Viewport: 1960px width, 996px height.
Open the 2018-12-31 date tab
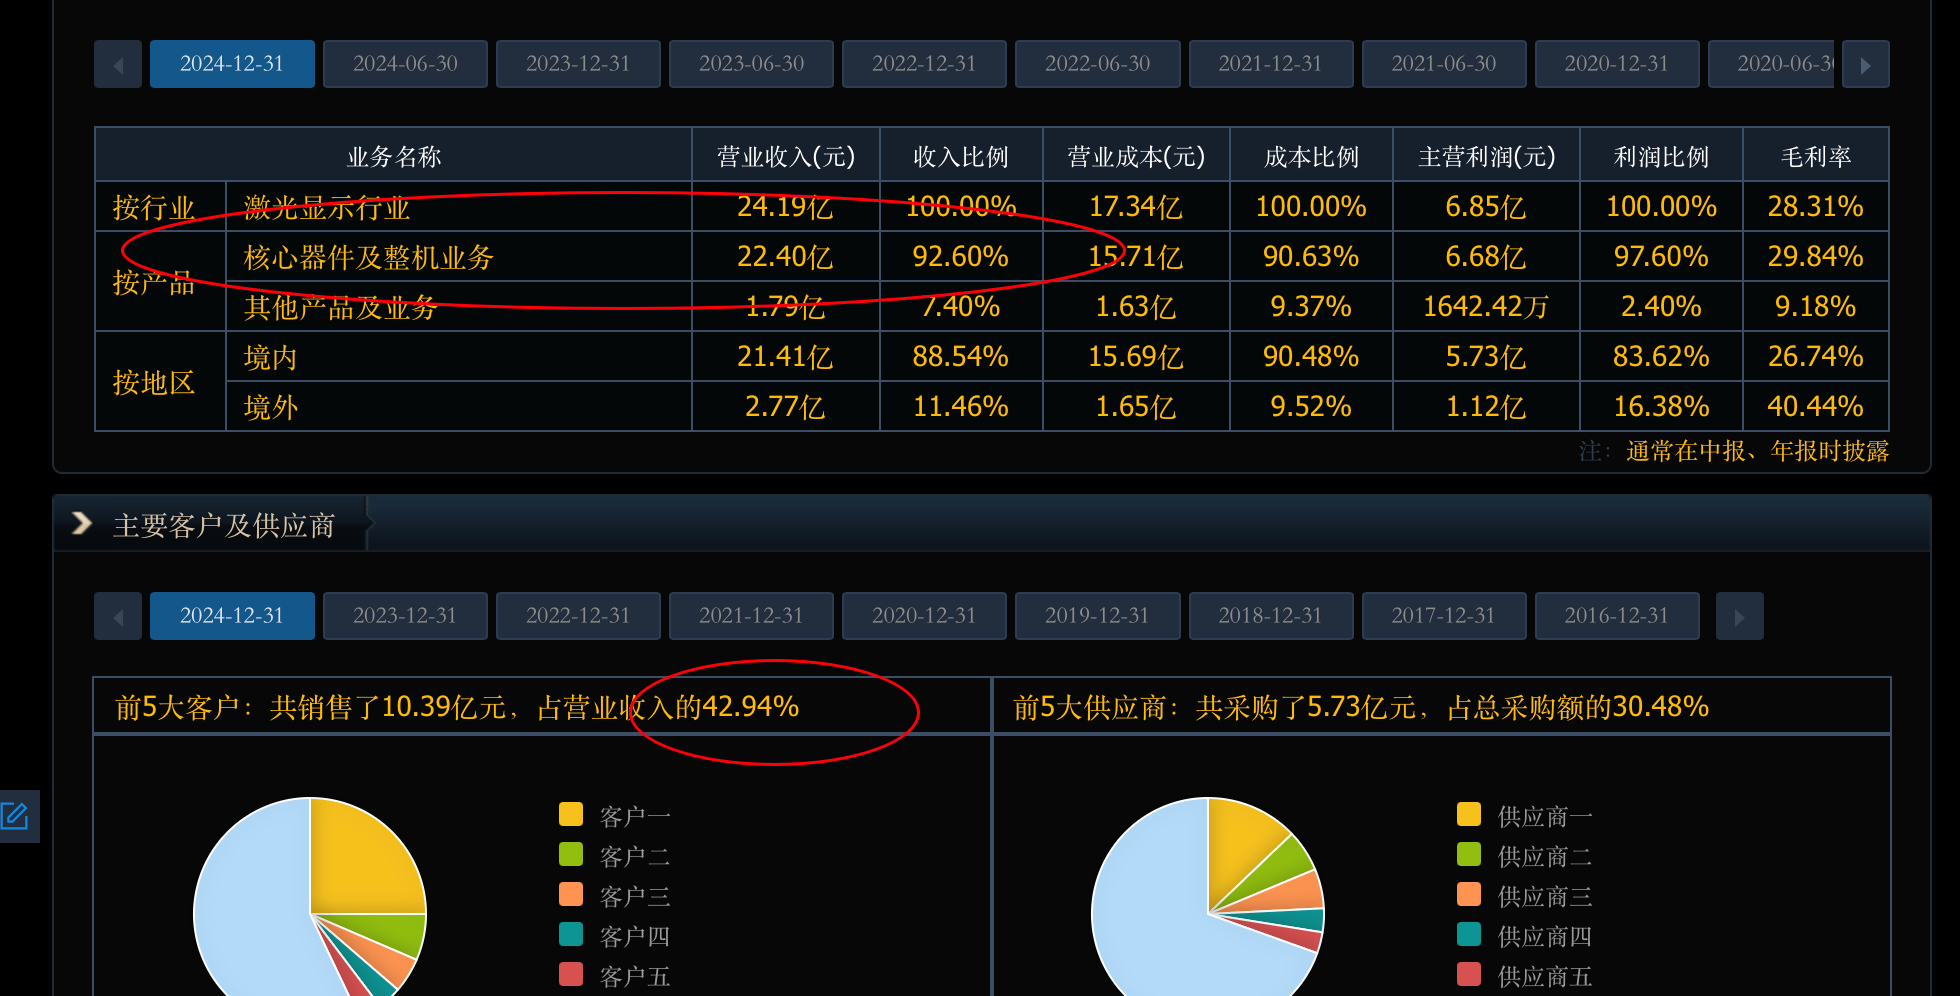pos(1270,616)
